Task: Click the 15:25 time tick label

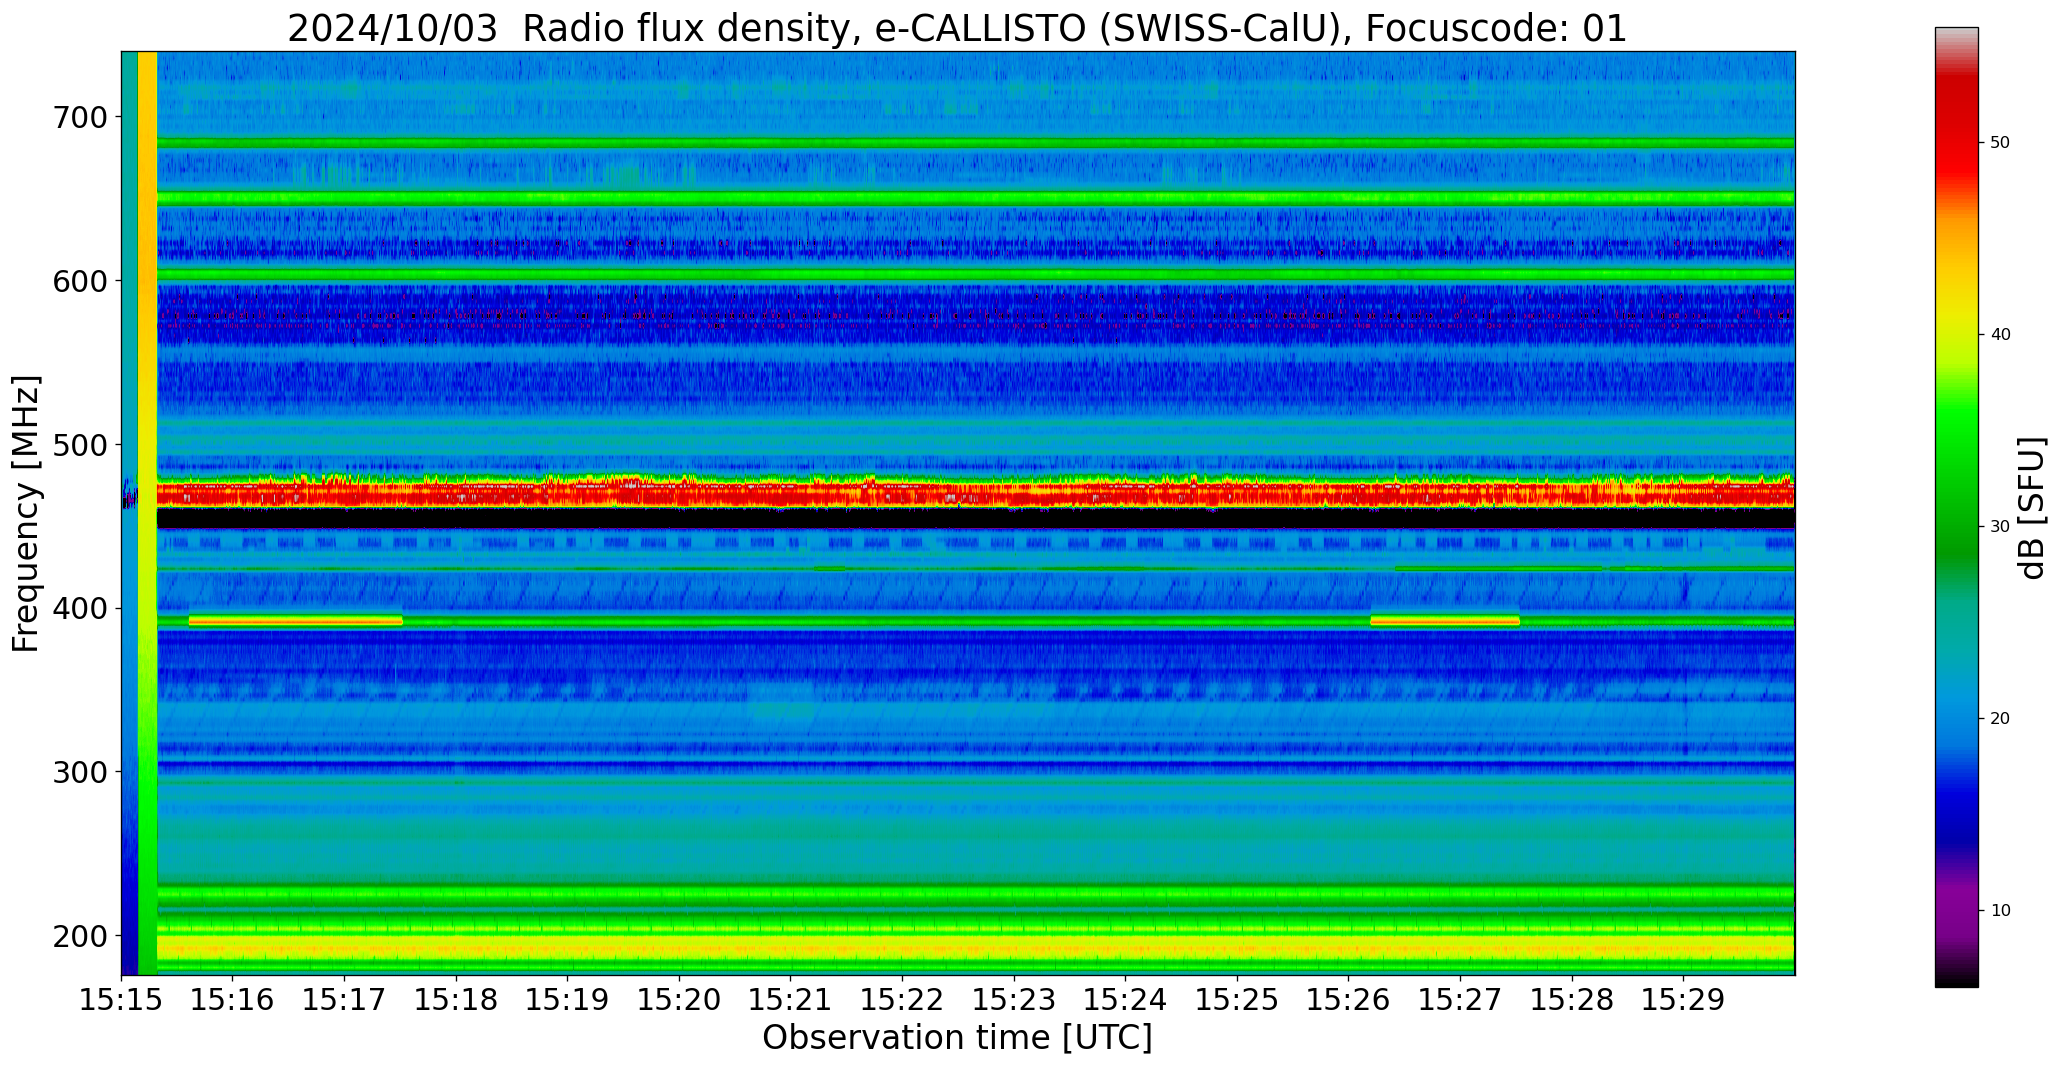Action: [x=1238, y=1000]
